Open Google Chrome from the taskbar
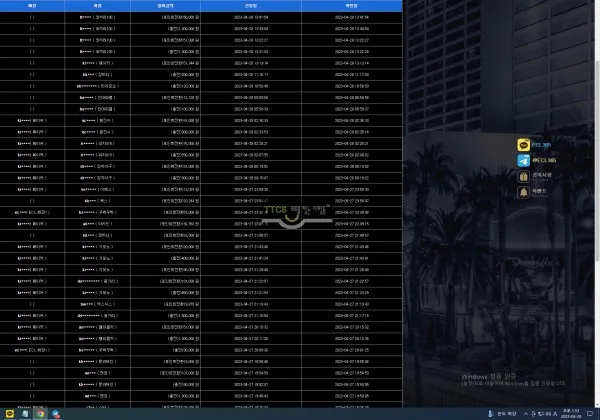Viewport: 600px width, 420px height. pyautogui.click(x=40, y=414)
